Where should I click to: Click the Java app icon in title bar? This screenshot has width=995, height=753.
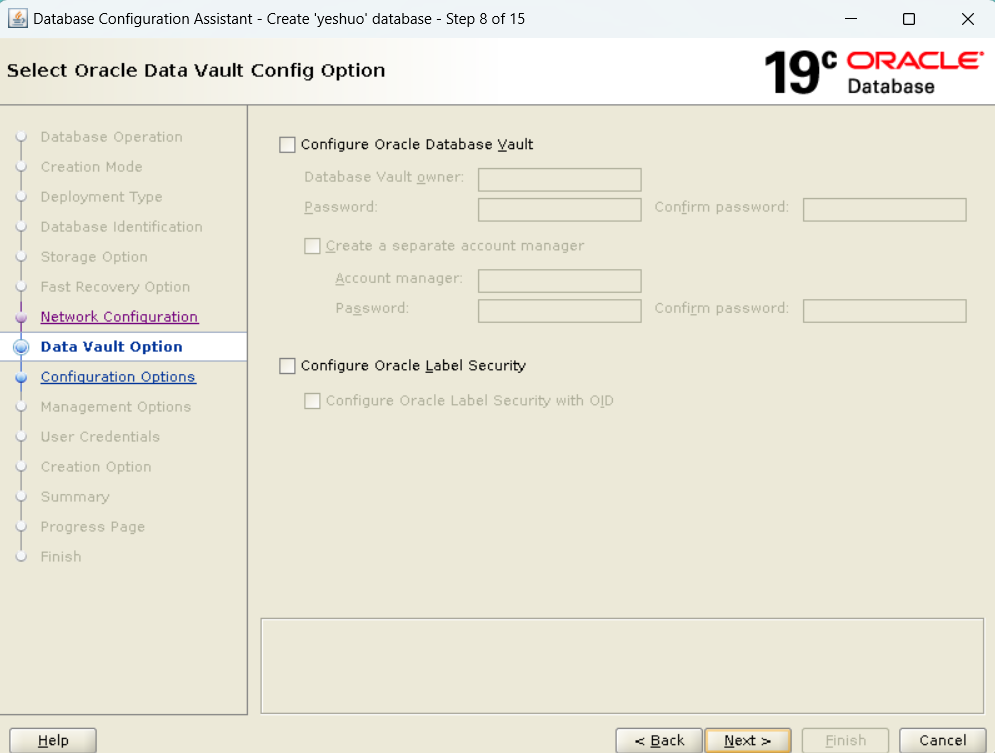tap(17, 18)
